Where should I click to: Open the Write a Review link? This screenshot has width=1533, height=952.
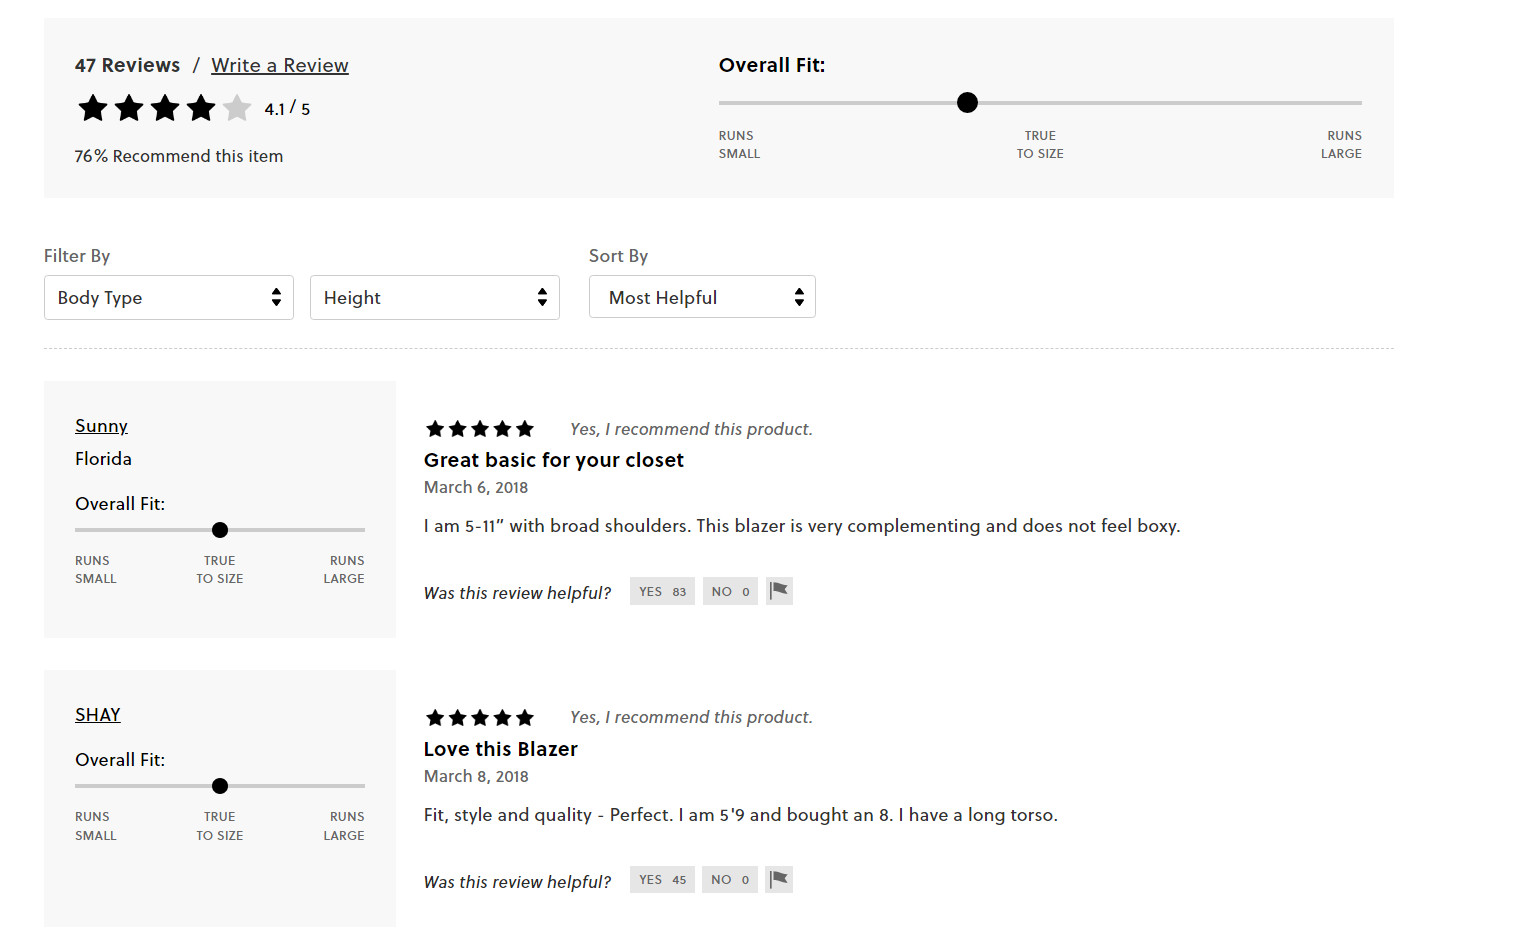click(x=280, y=65)
